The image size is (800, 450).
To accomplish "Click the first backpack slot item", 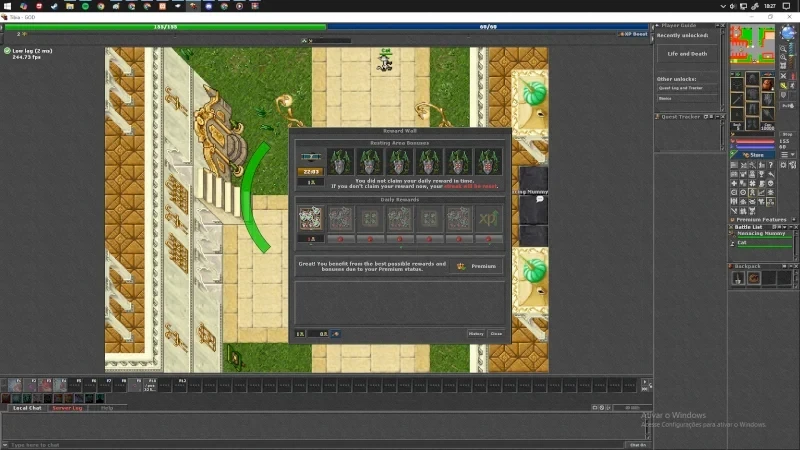I will tap(739, 278).
